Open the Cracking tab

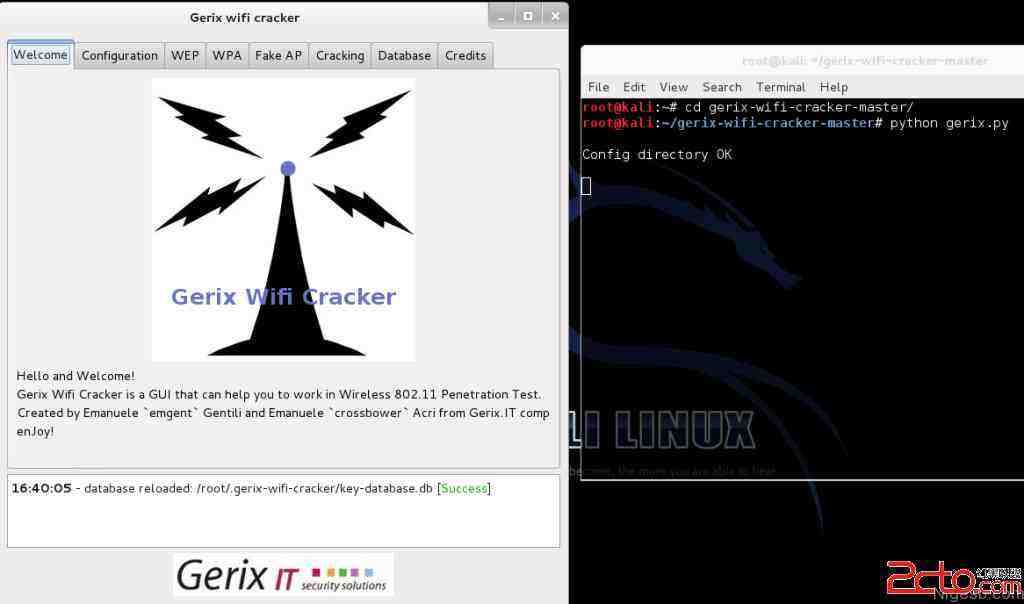340,56
